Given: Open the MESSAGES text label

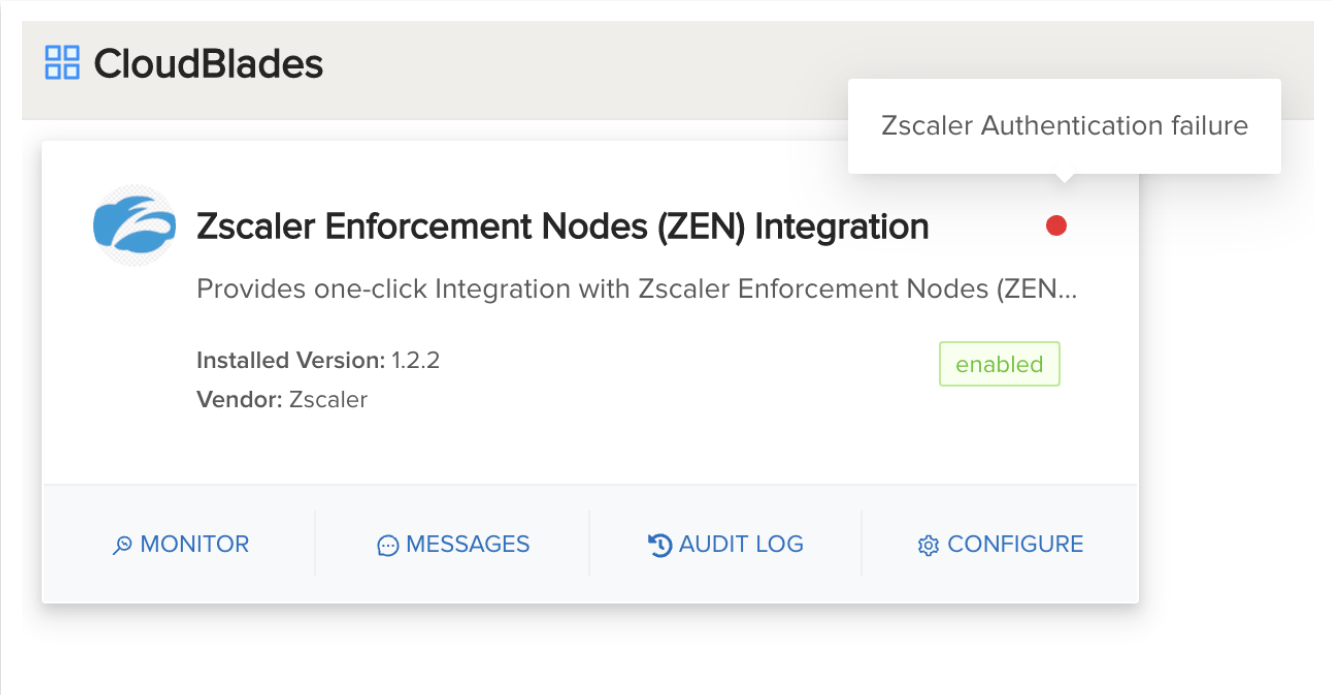Looking at the screenshot, I should [x=468, y=545].
